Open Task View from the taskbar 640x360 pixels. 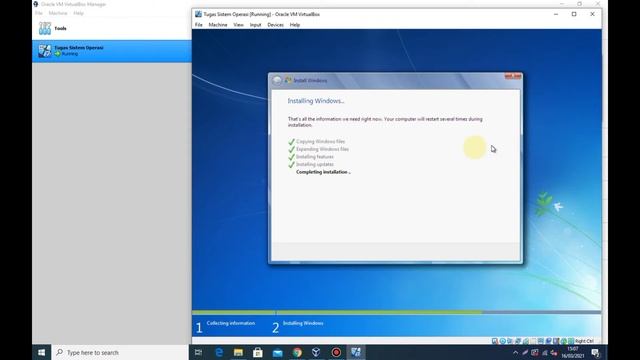(198, 352)
